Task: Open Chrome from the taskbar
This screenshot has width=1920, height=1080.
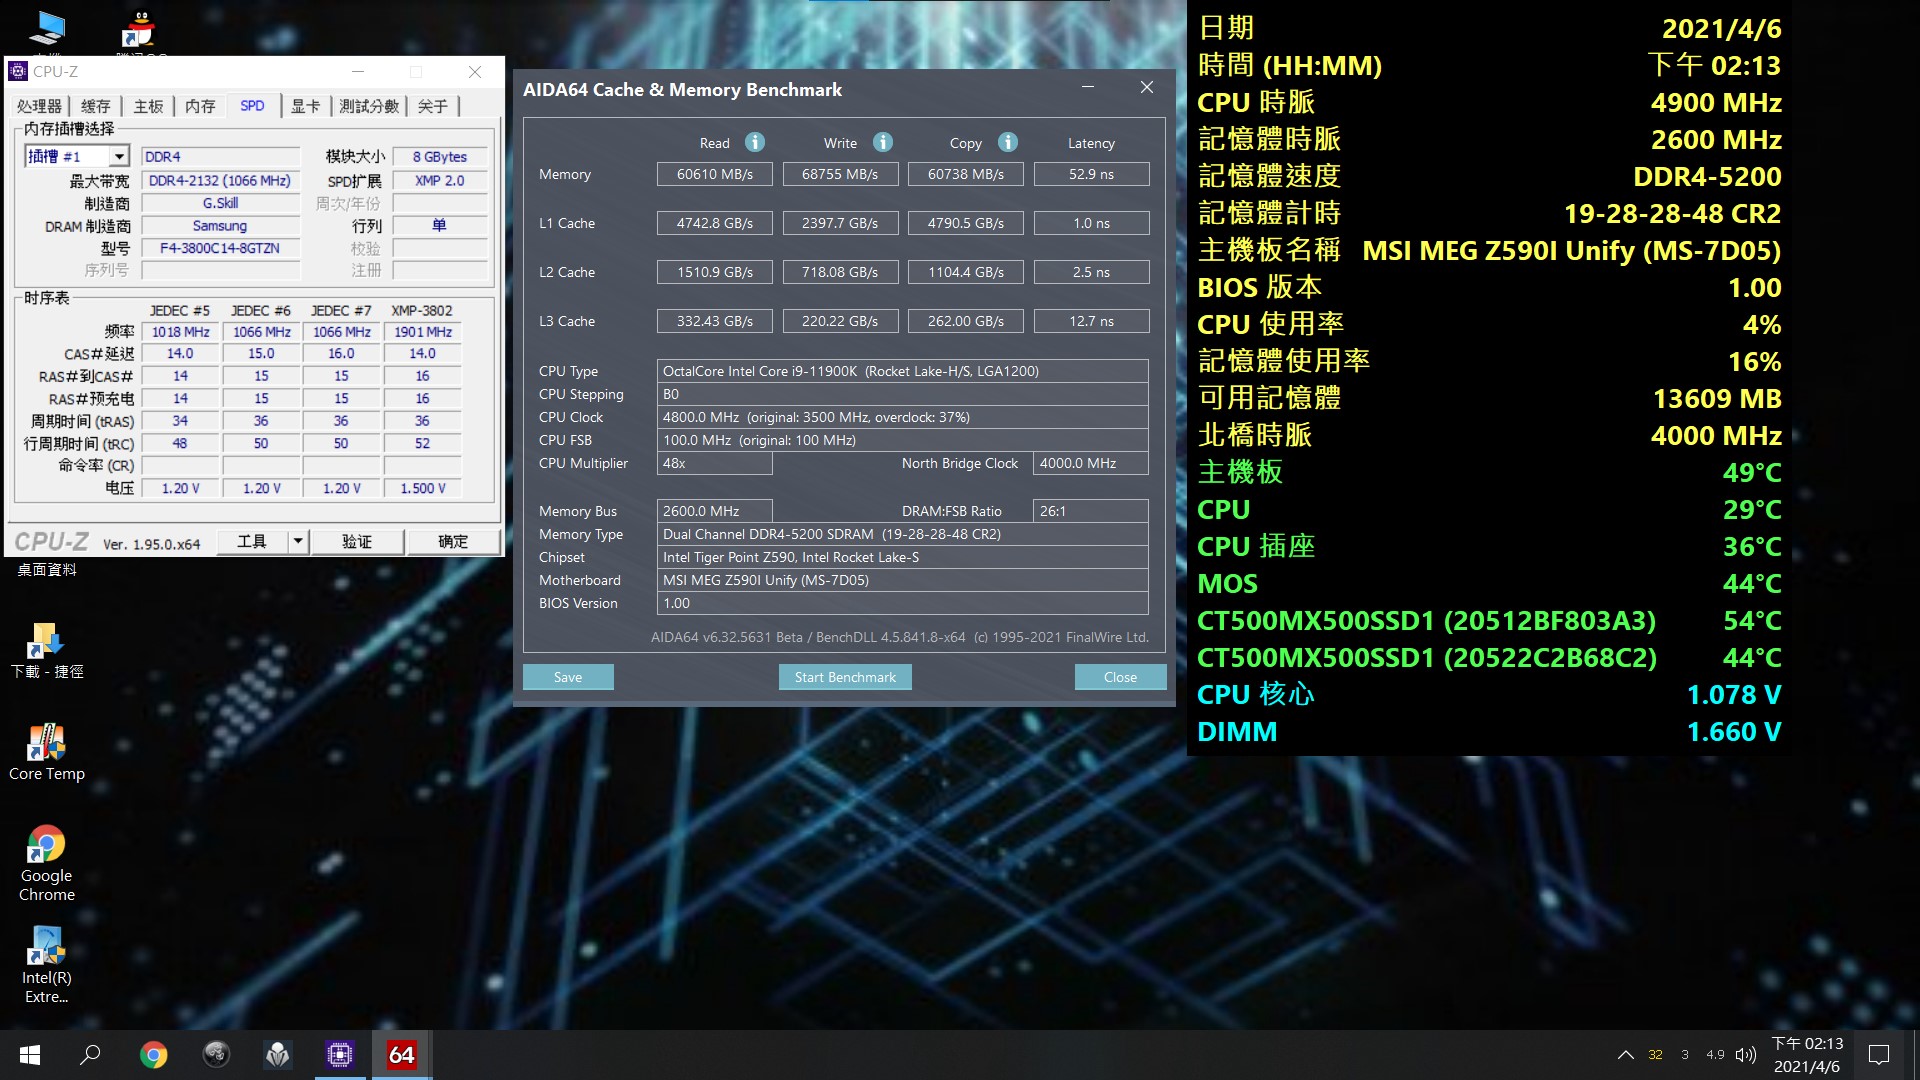Action: coord(153,1055)
